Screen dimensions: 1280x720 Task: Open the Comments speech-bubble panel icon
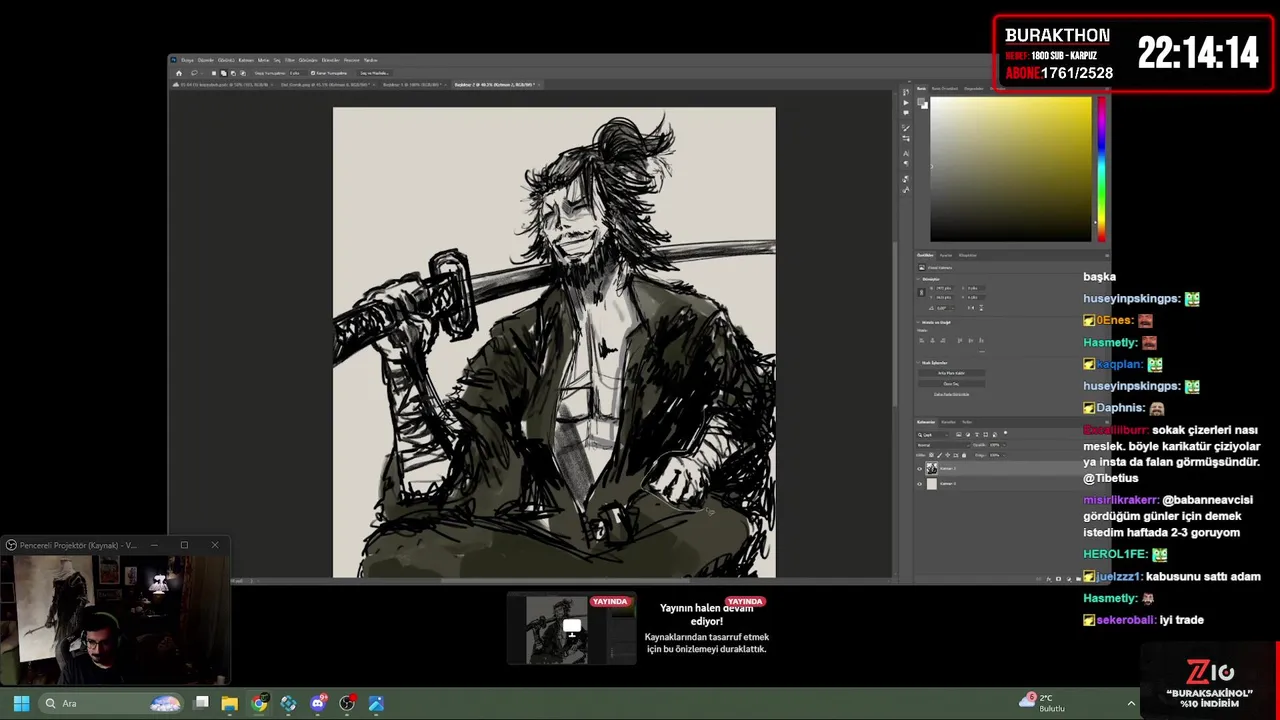pos(906,113)
